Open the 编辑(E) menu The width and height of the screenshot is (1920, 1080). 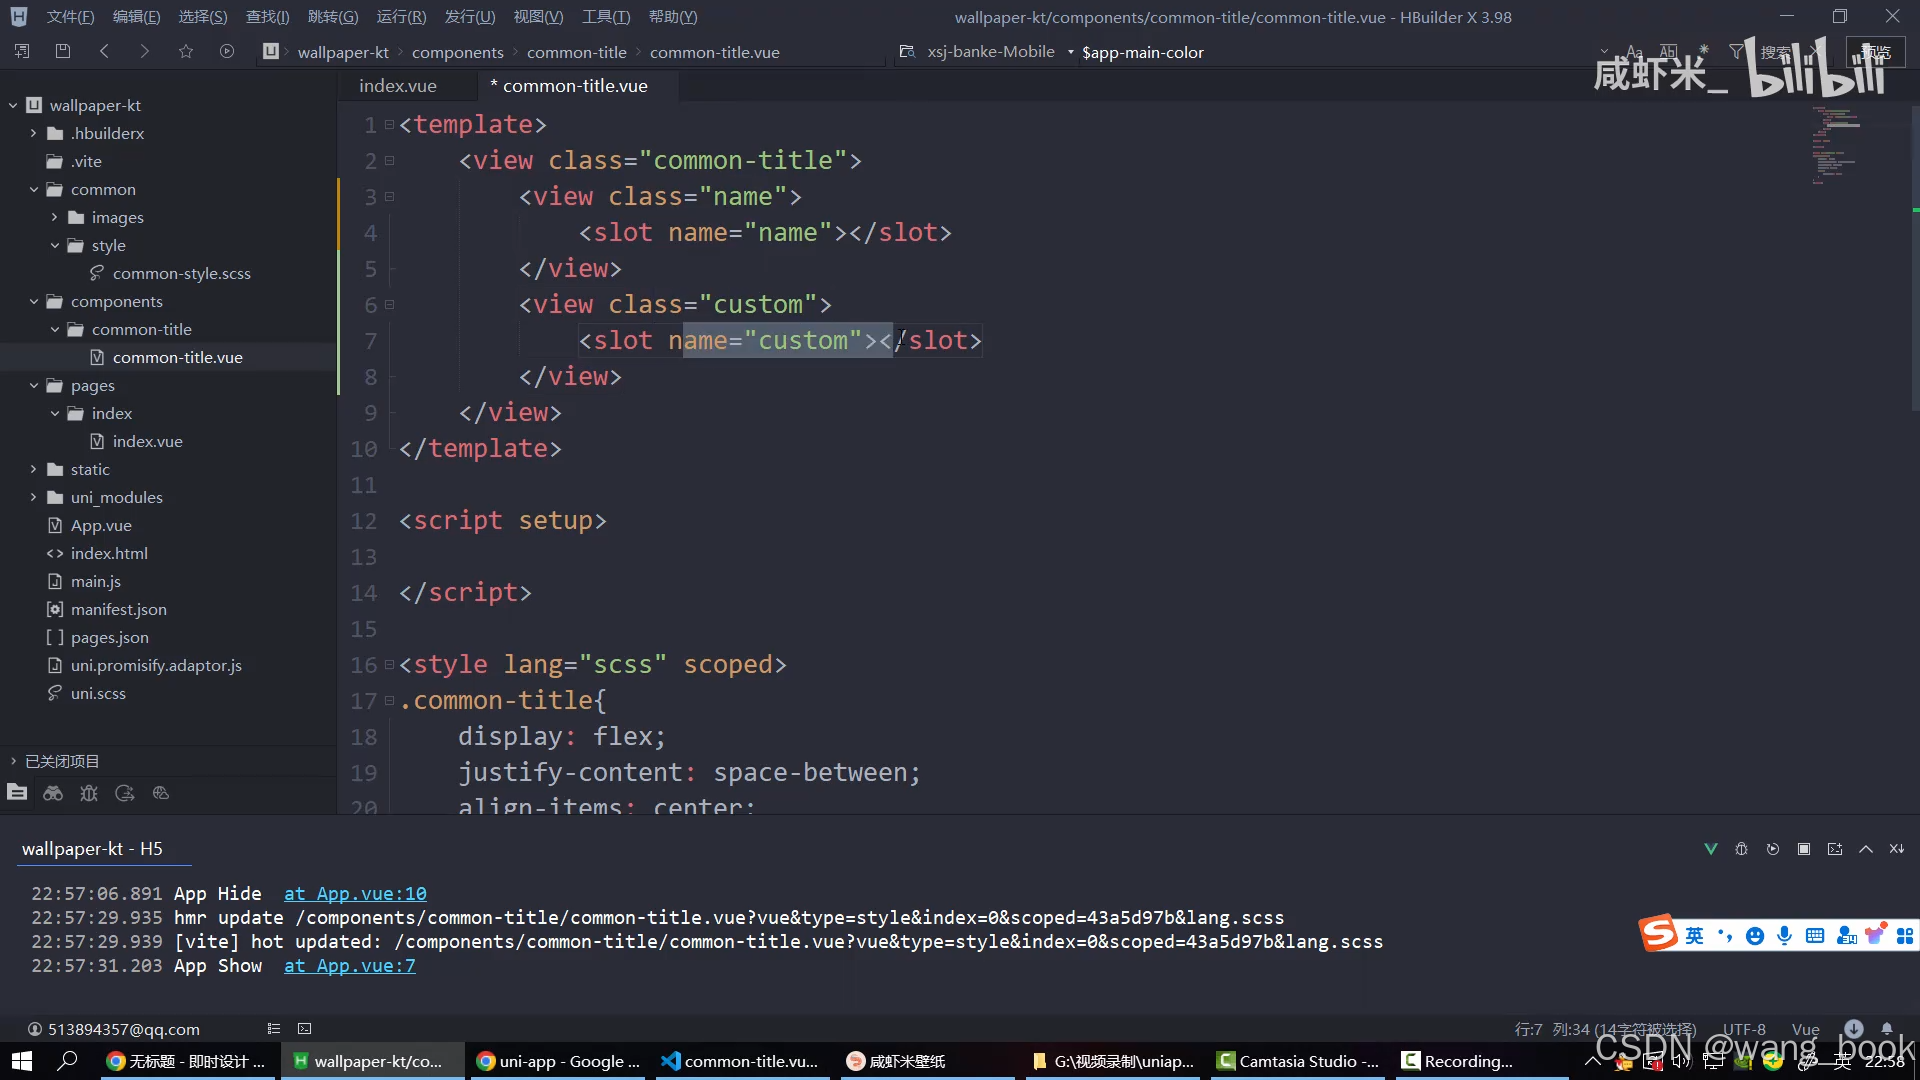[136, 17]
